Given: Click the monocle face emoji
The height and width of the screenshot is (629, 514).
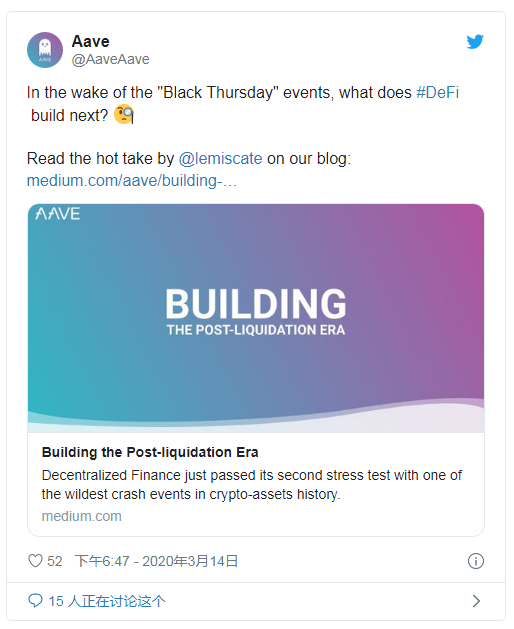Looking at the screenshot, I should point(124,115).
